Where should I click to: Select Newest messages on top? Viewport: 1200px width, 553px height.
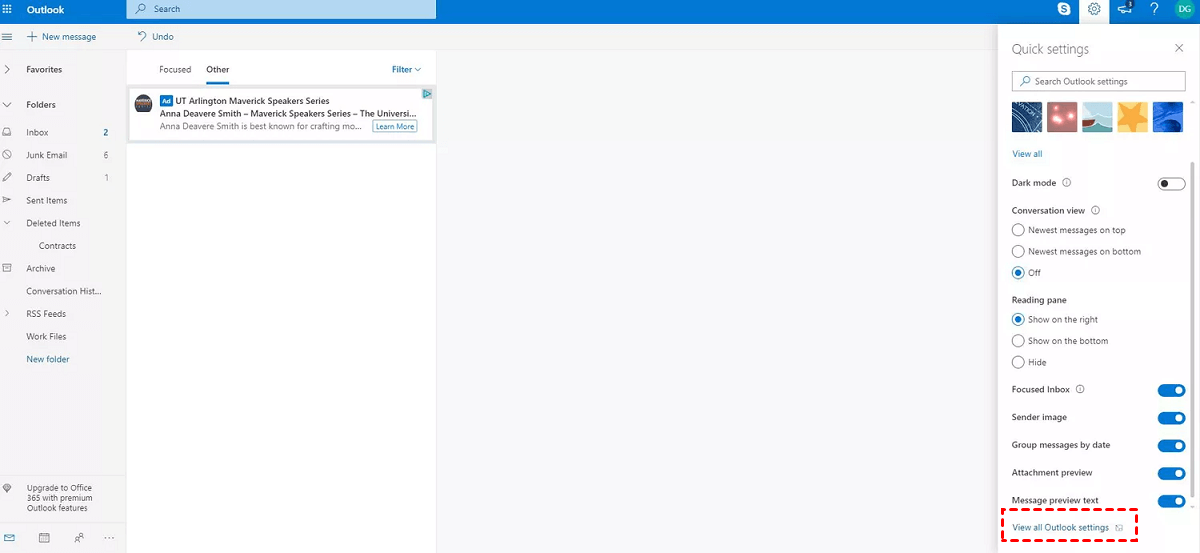(1069, 230)
